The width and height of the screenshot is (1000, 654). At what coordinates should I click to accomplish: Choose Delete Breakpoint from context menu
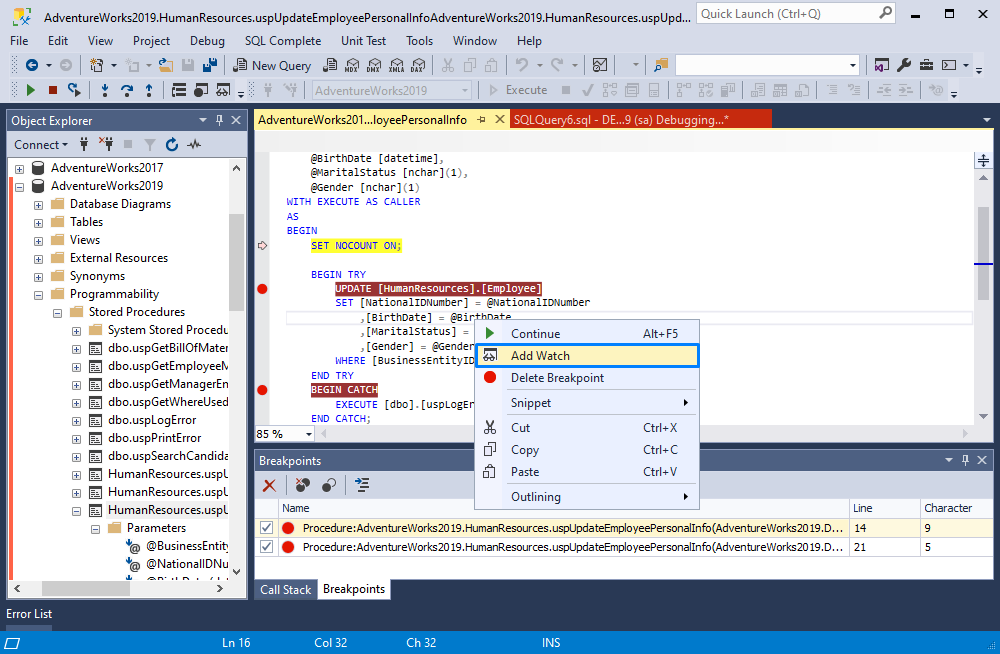click(587, 378)
